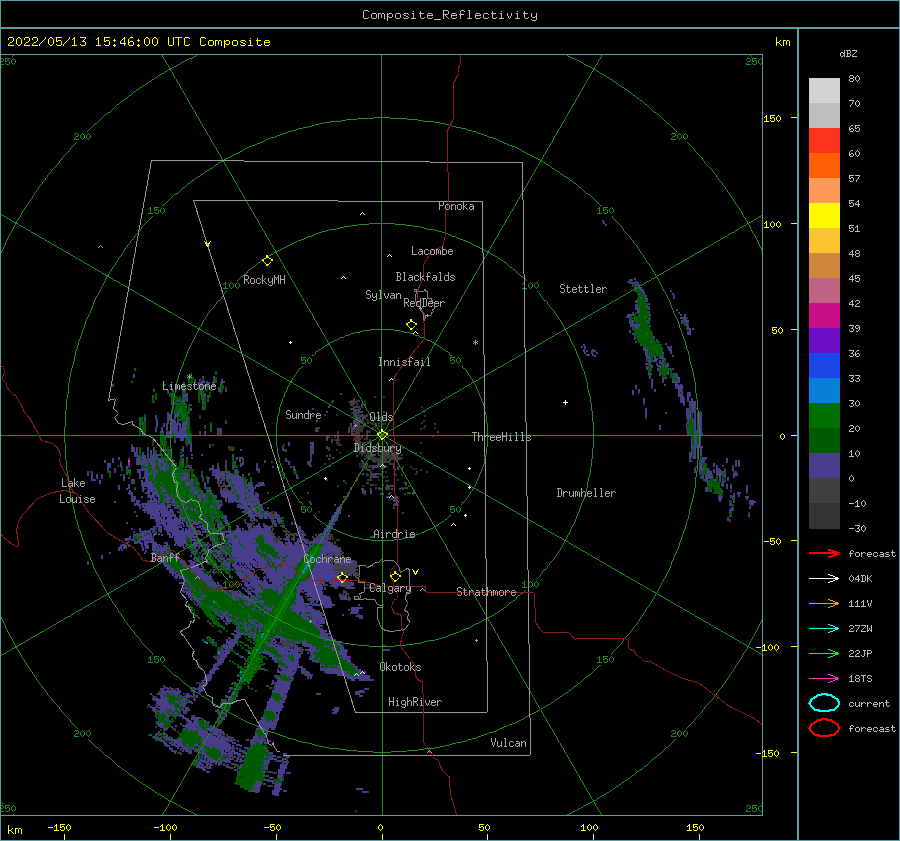Click the Calgary city label

coord(390,588)
